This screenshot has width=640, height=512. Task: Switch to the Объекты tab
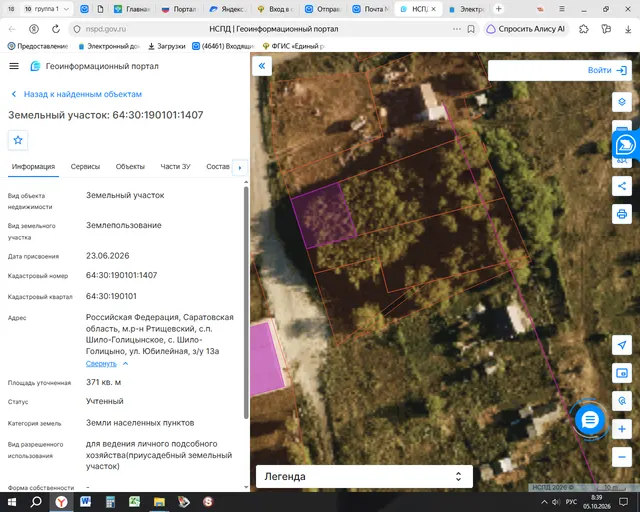[130, 167]
